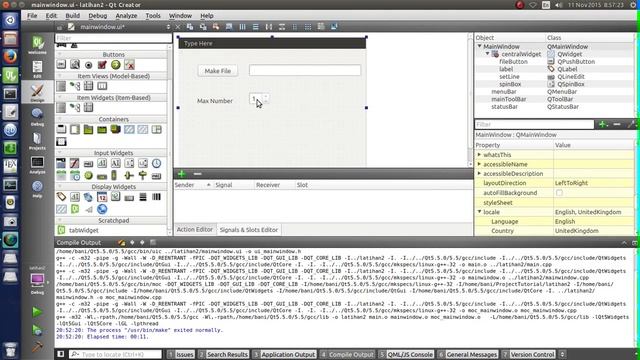This screenshot has height=360, width=640.
Task: Collapse the locale property
Action: click(480, 212)
